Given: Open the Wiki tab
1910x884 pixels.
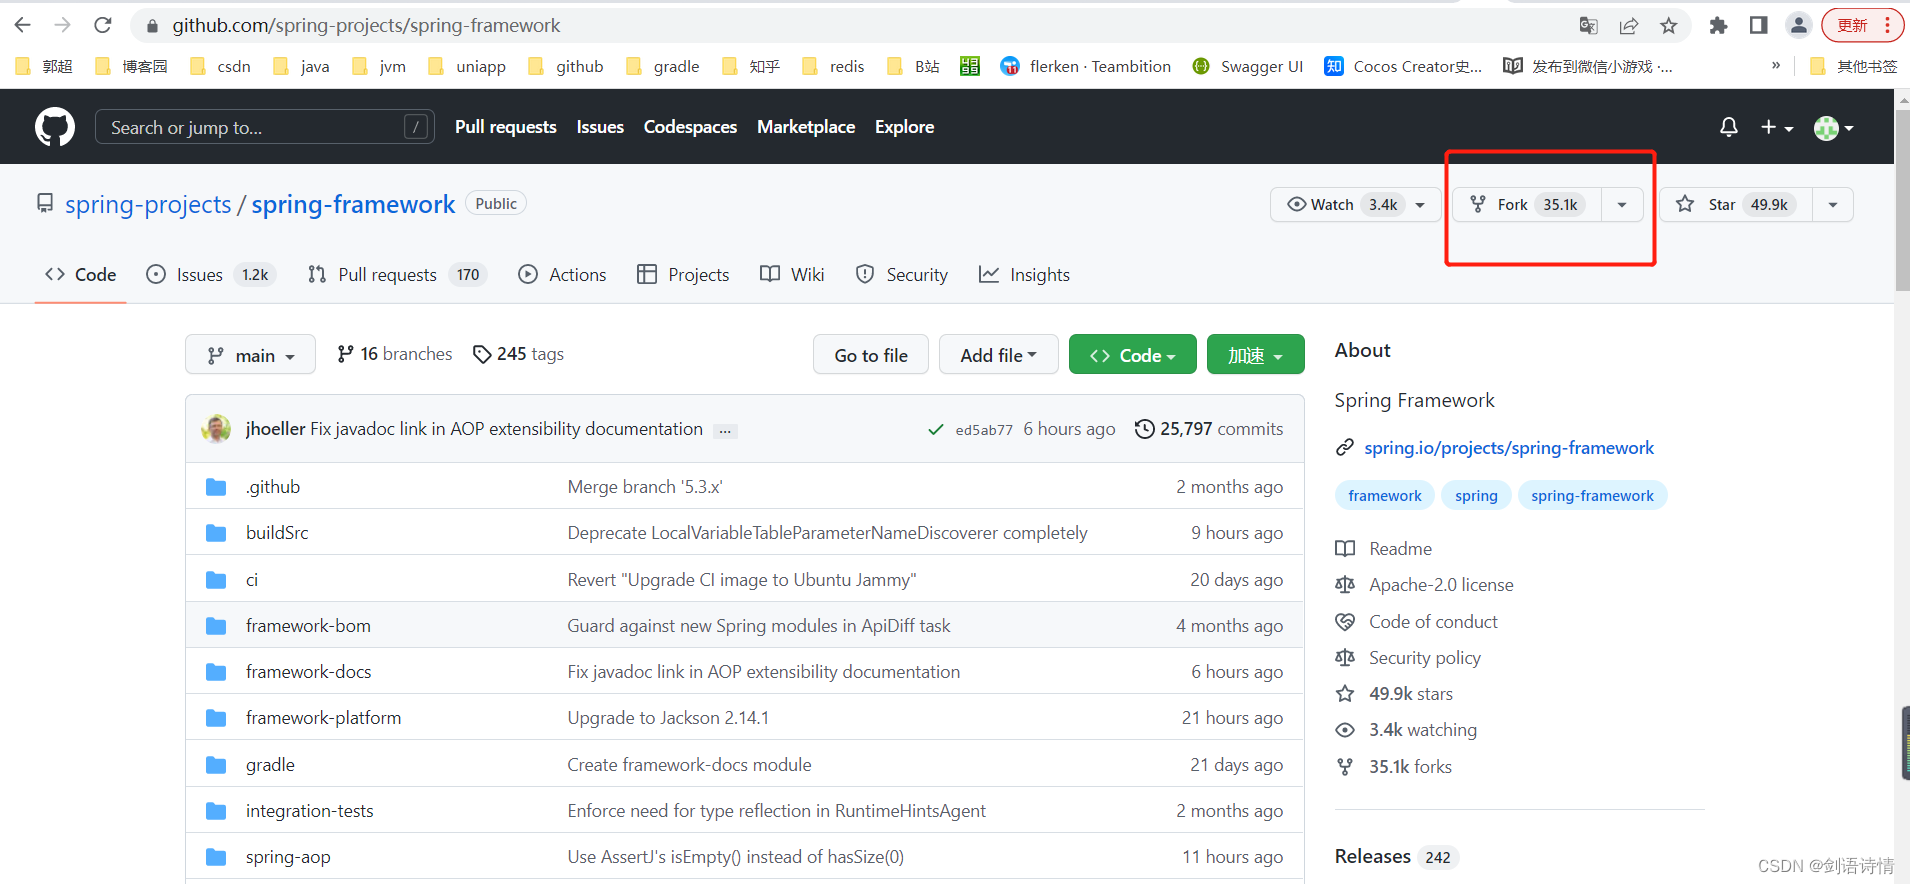Looking at the screenshot, I should click(x=792, y=275).
